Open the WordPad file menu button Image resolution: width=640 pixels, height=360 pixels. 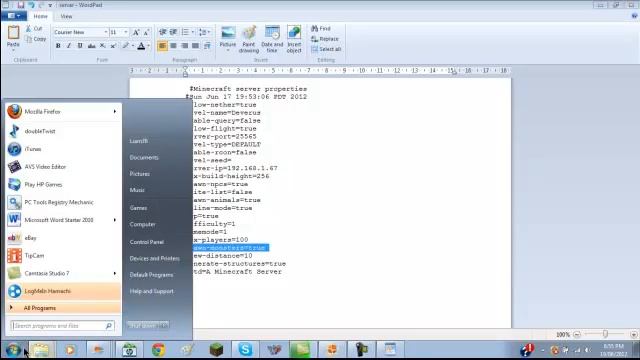coord(14,16)
